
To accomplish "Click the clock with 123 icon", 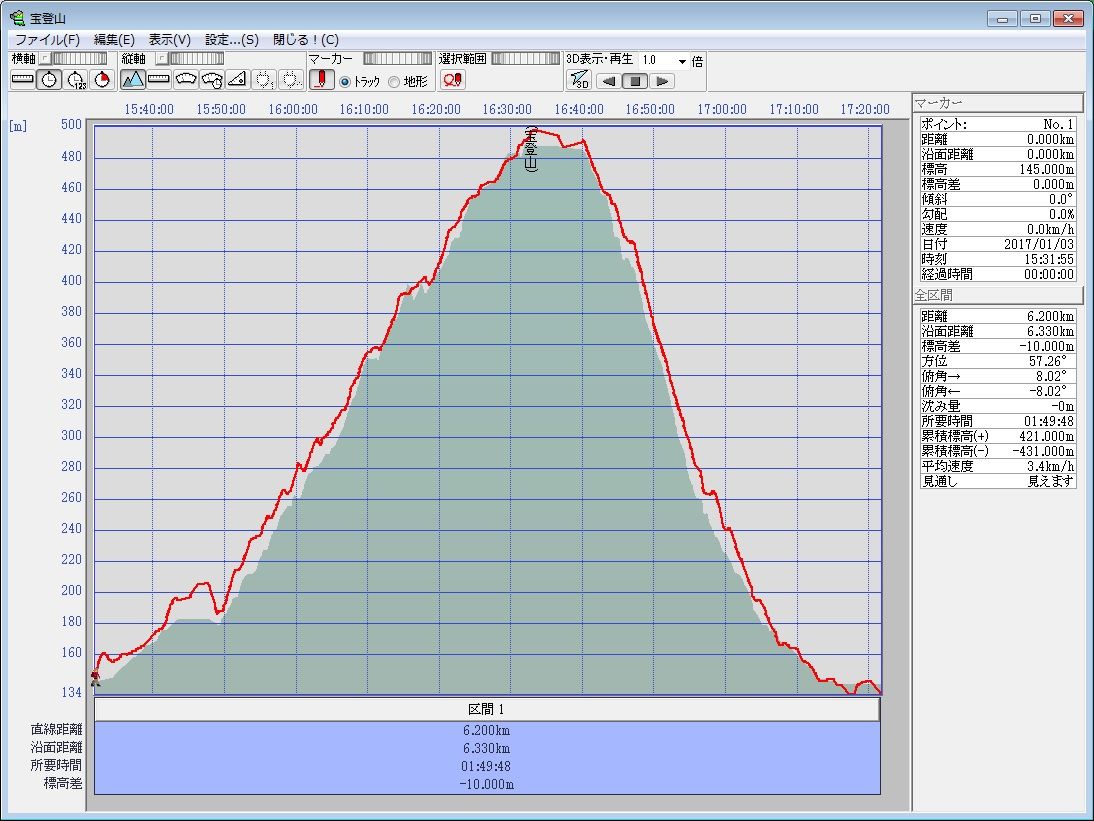I will pyautogui.click(x=75, y=80).
